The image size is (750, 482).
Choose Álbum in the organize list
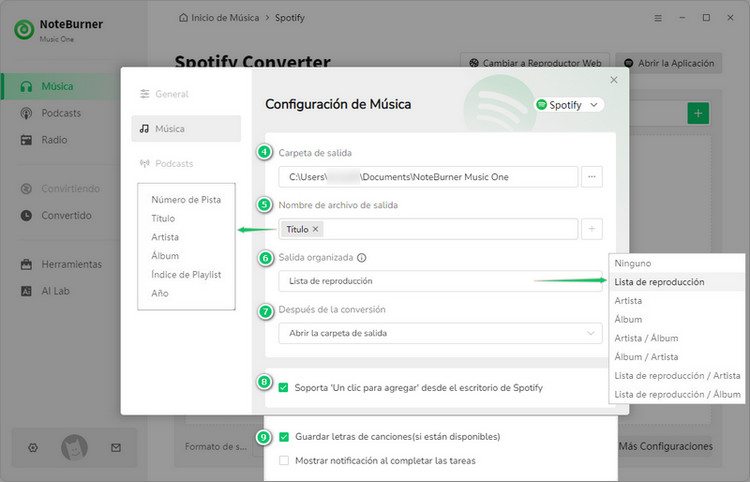tap(677, 319)
